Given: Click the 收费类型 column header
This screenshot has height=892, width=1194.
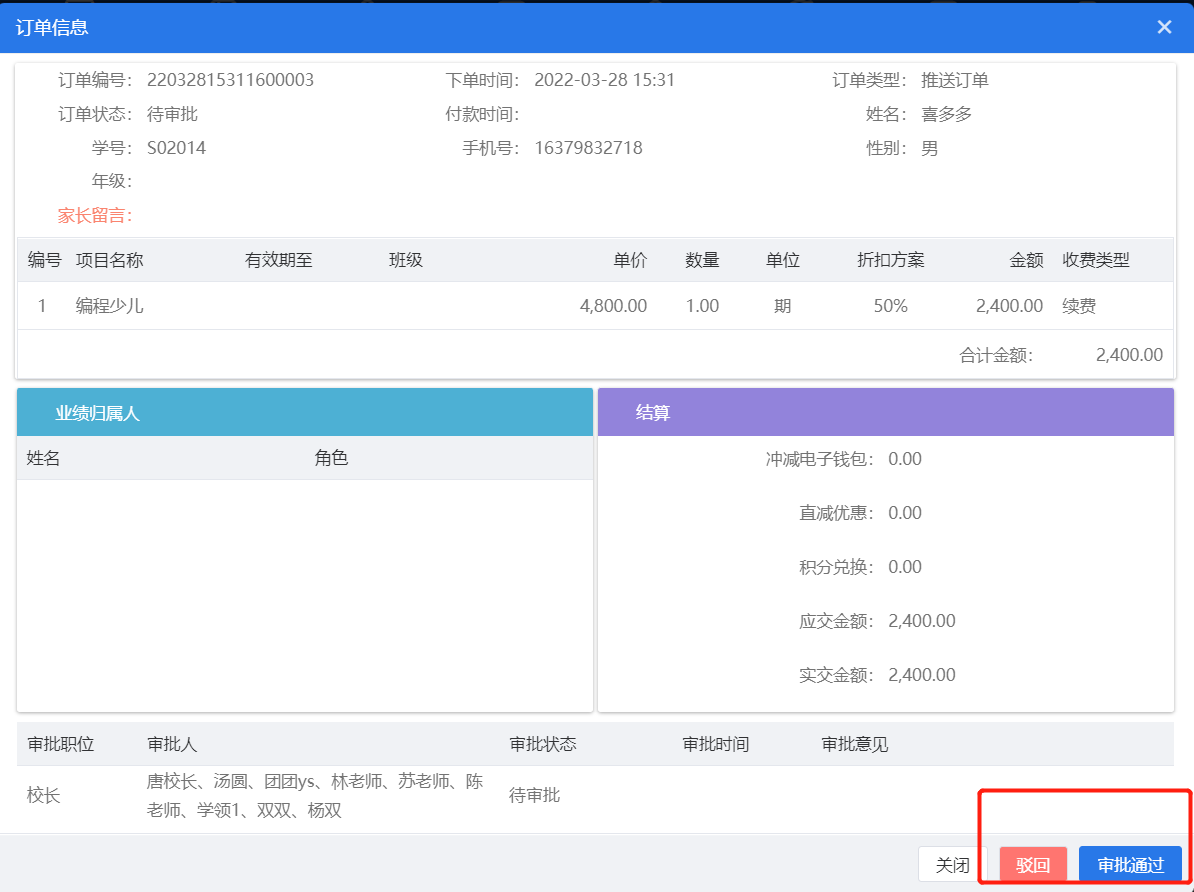Looking at the screenshot, I should pos(1096,261).
